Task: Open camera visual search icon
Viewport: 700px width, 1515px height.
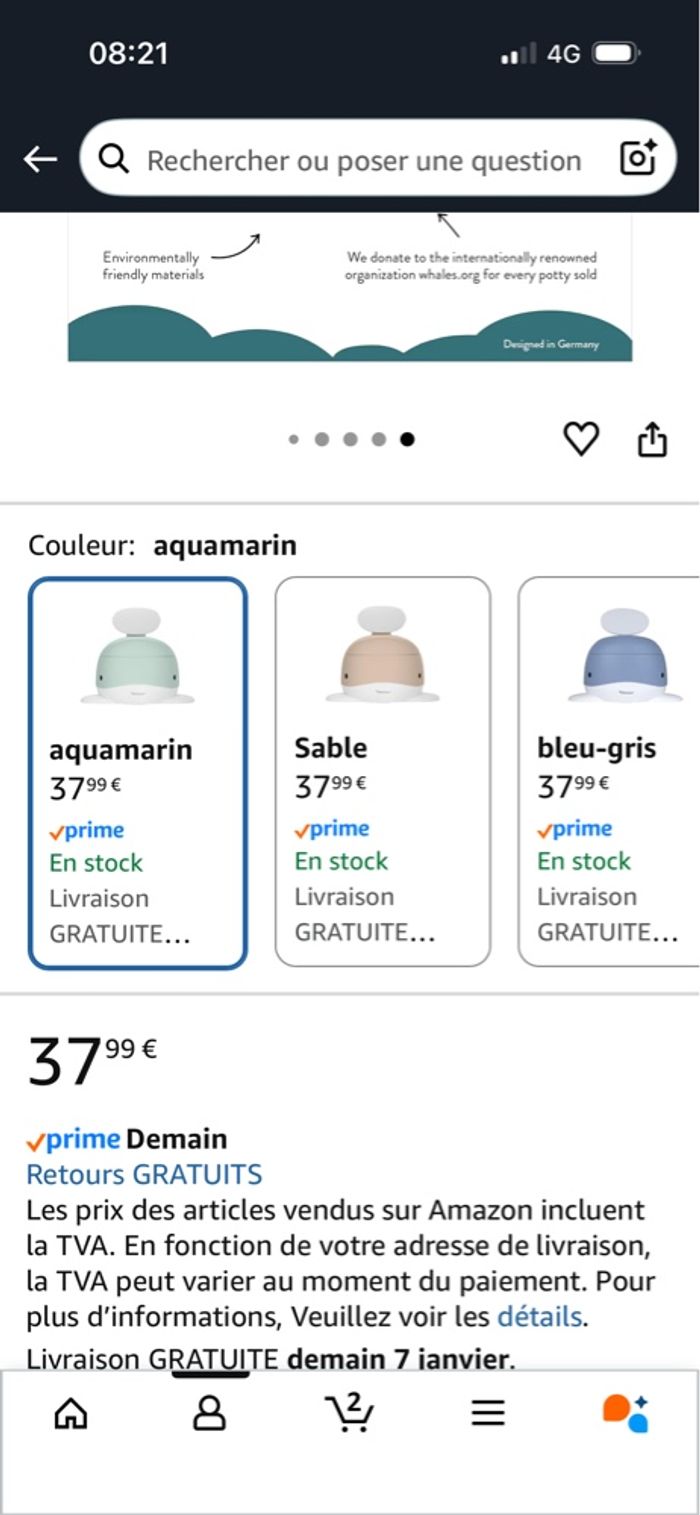Action: click(638, 158)
